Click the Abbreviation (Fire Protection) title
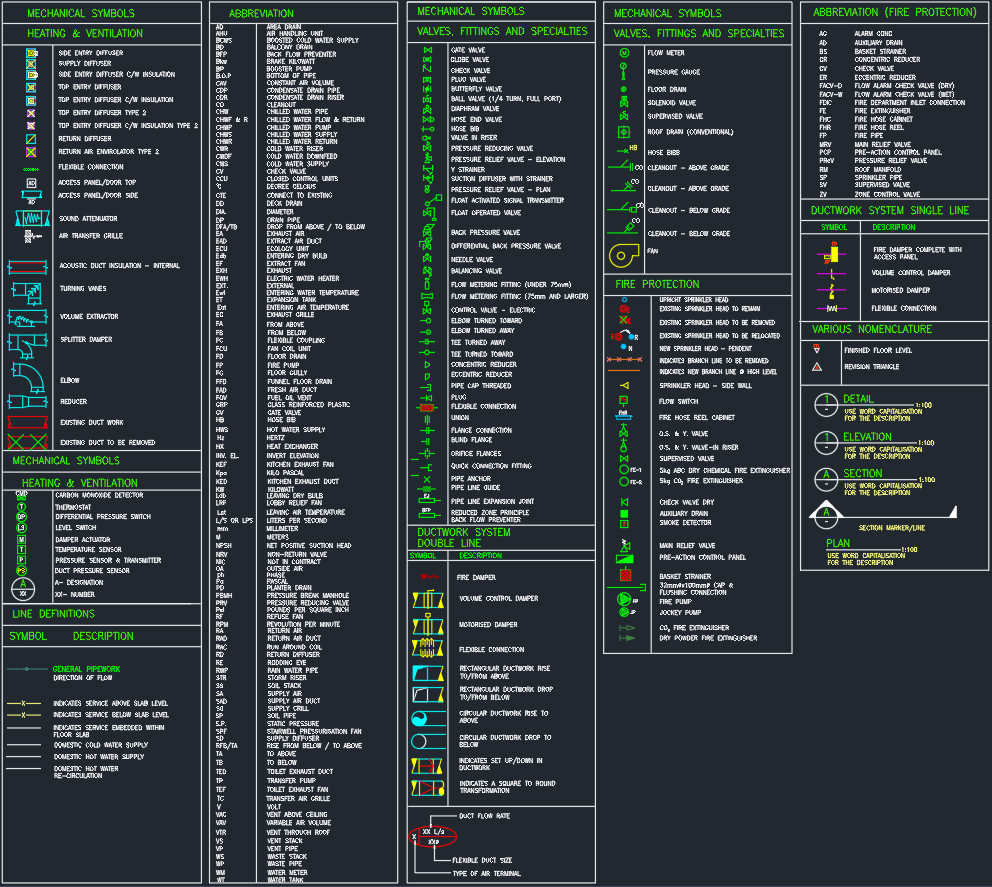This screenshot has width=992, height=887. 894,13
